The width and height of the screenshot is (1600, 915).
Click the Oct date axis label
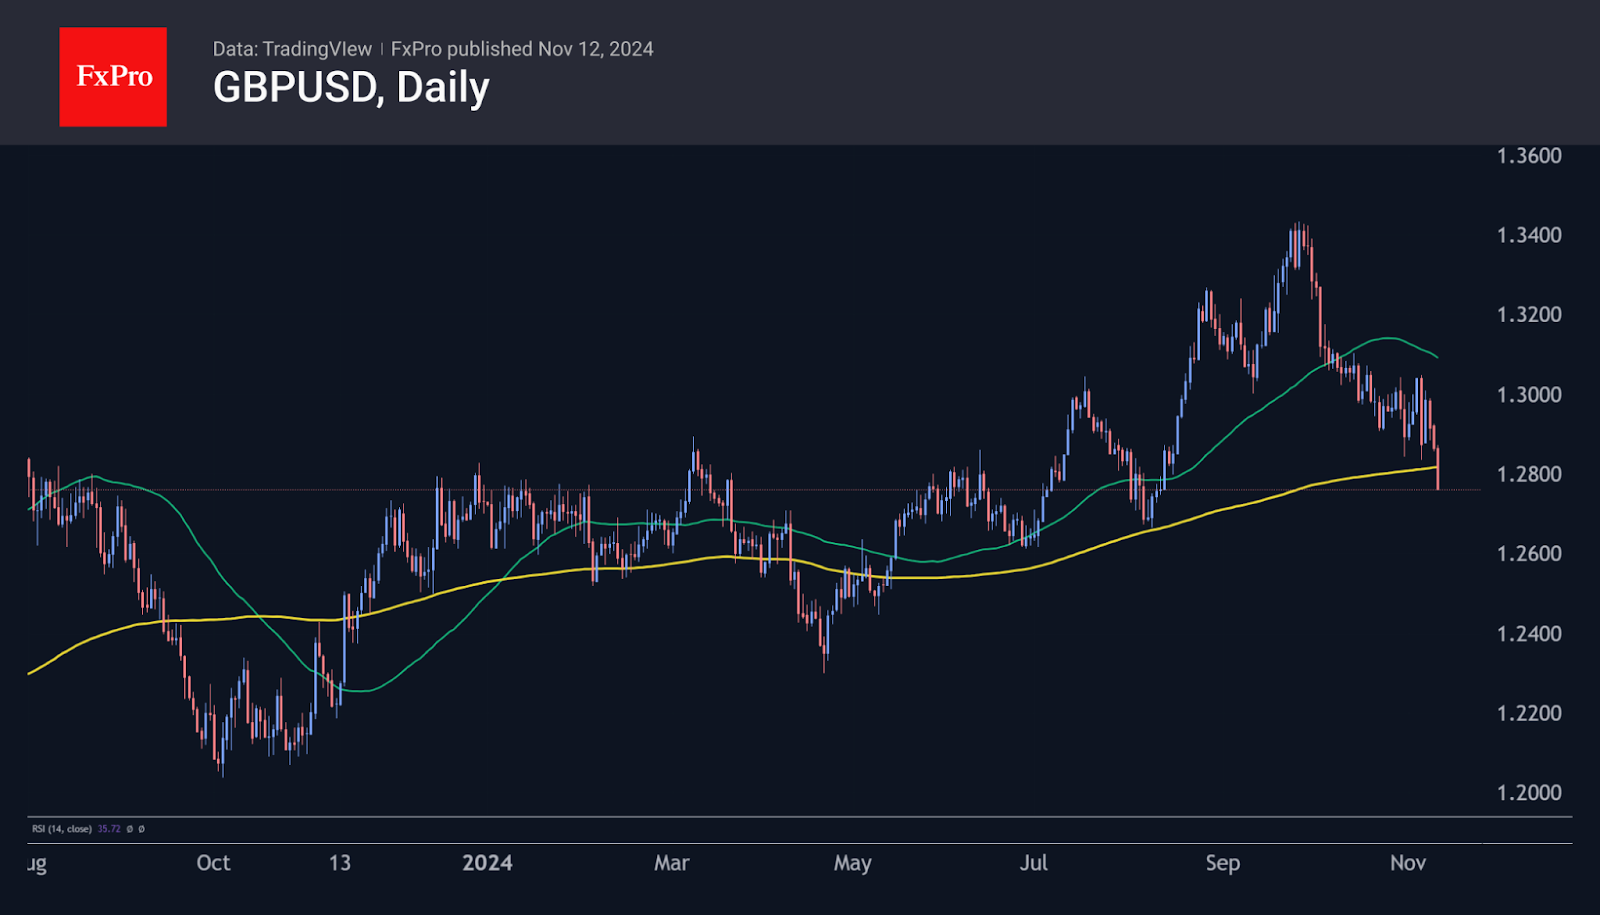pos(213,863)
